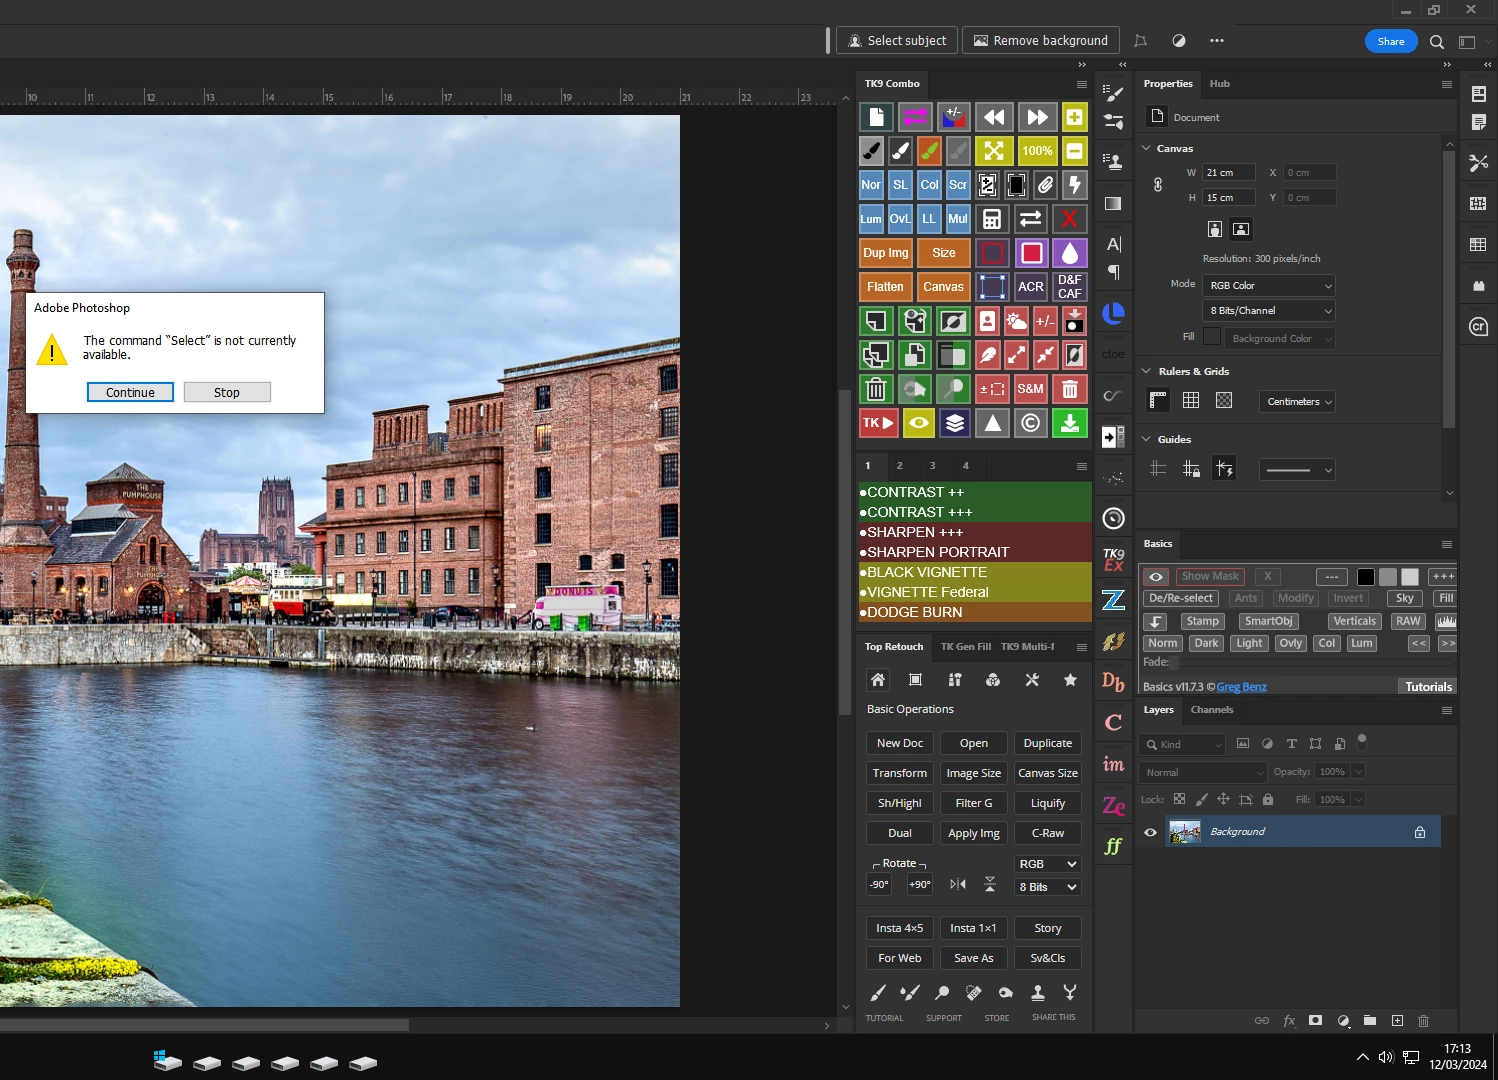Click the red trash can icon
The height and width of the screenshot is (1080, 1498).
pyautogui.click(x=1069, y=389)
